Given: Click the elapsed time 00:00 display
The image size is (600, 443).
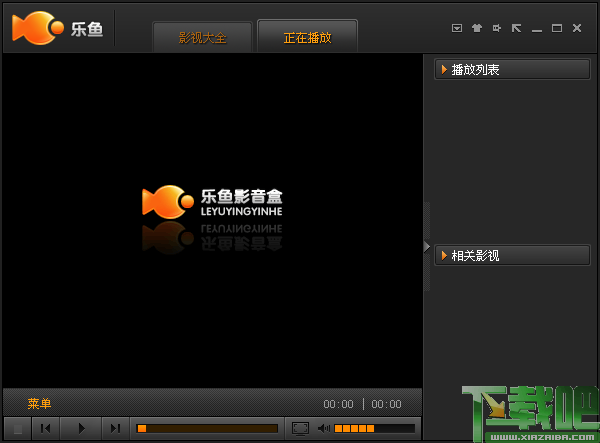Looking at the screenshot, I should point(338,404).
